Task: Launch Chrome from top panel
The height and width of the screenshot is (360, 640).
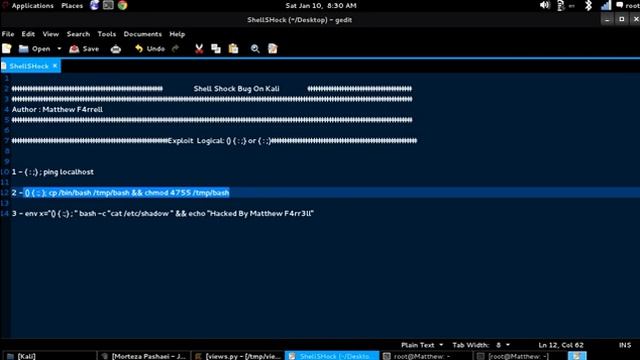Action: click(x=122, y=5)
